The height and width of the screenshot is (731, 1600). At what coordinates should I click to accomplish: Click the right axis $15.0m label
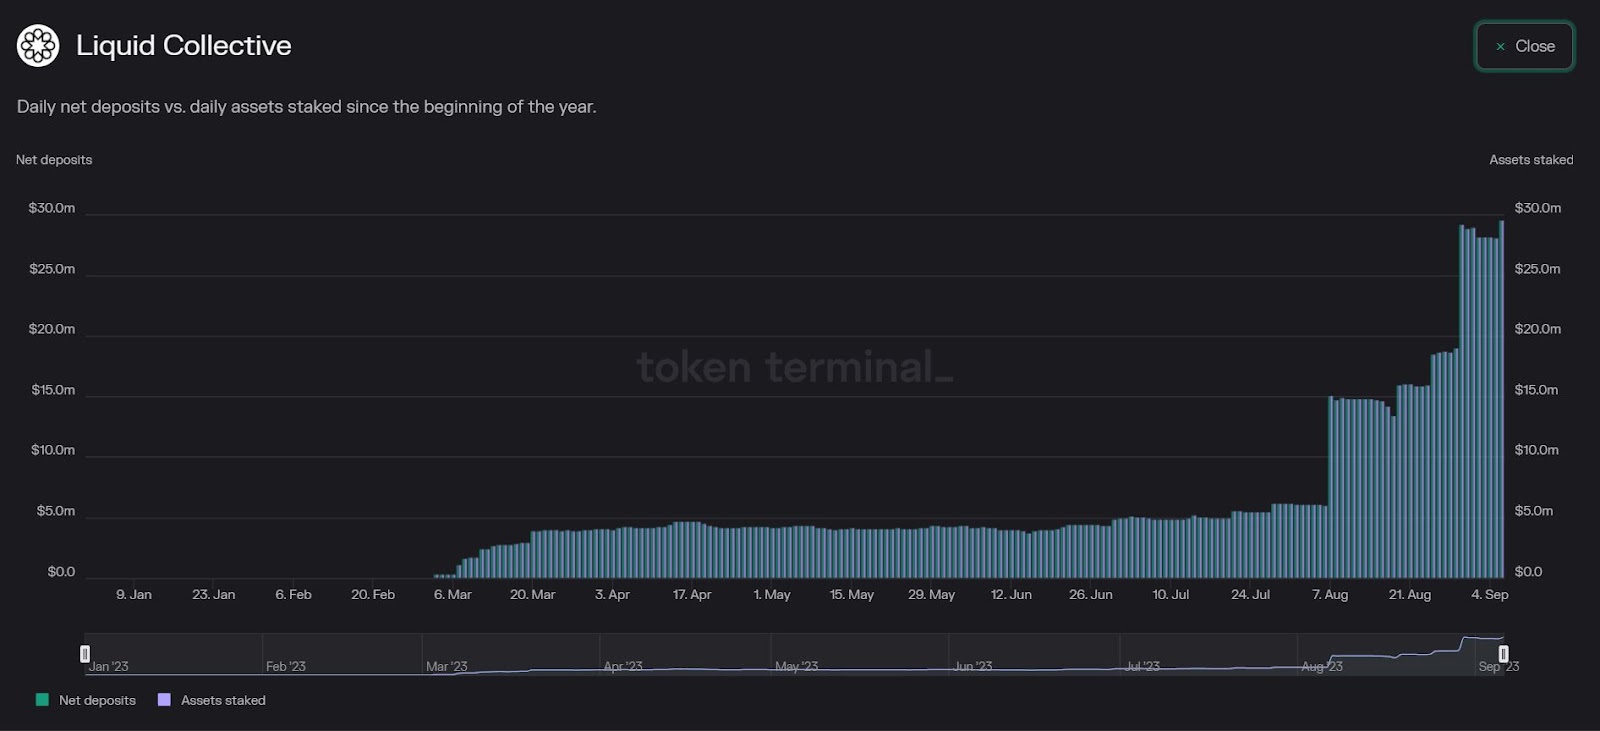click(1536, 390)
